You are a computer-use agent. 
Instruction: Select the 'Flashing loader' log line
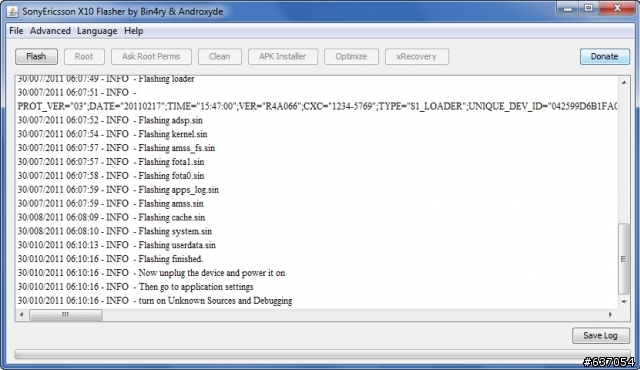click(106, 79)
